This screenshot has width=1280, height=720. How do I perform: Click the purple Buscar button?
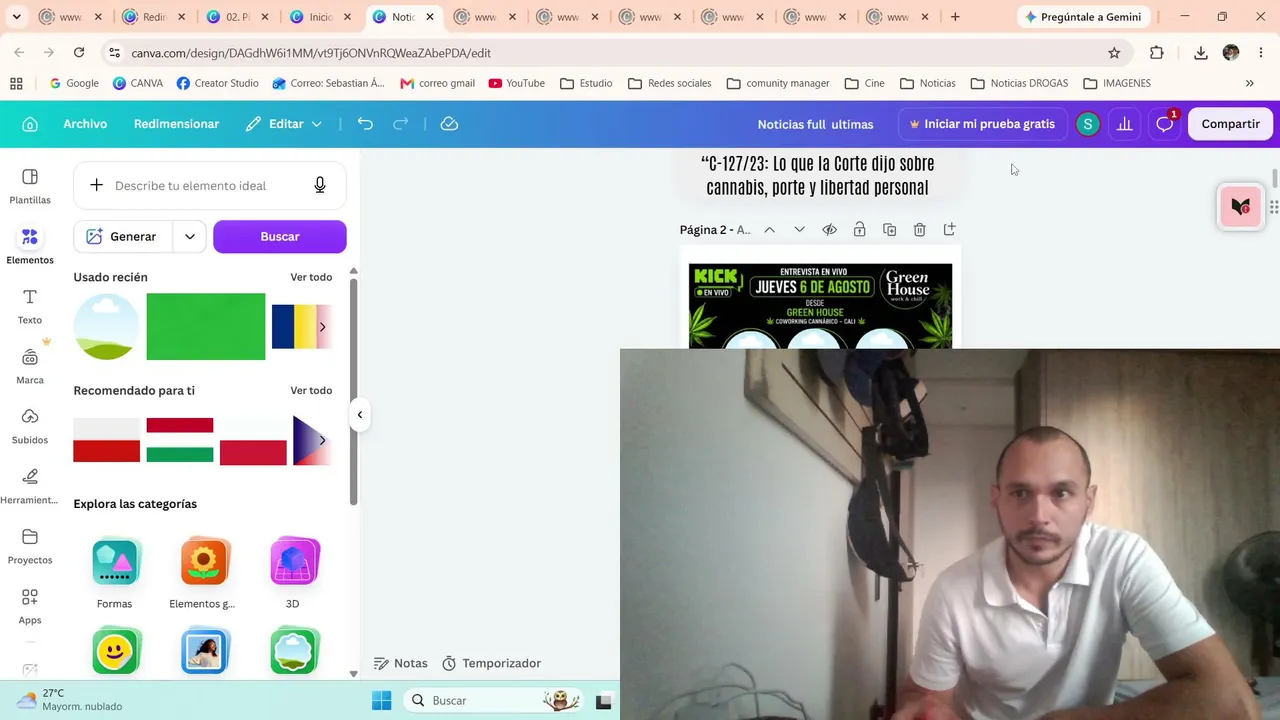tap(280, 237)
